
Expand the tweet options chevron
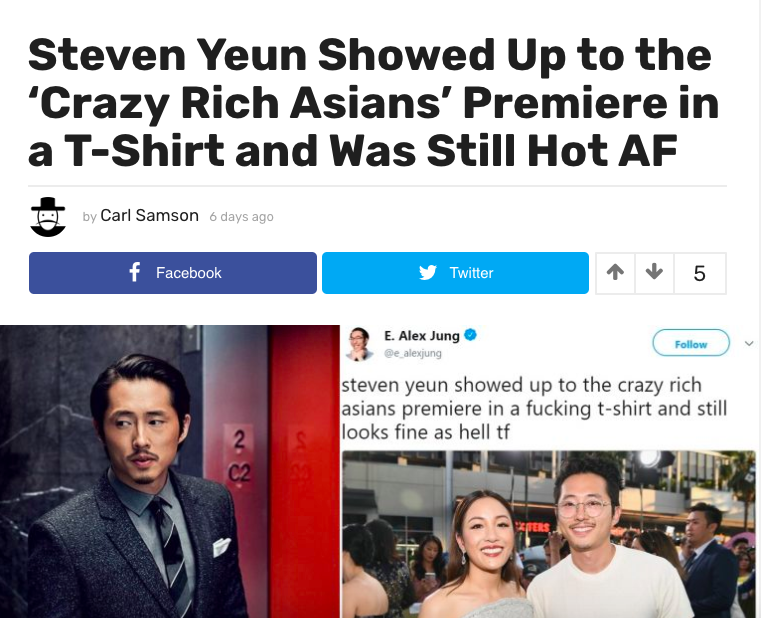pos(749,344)
